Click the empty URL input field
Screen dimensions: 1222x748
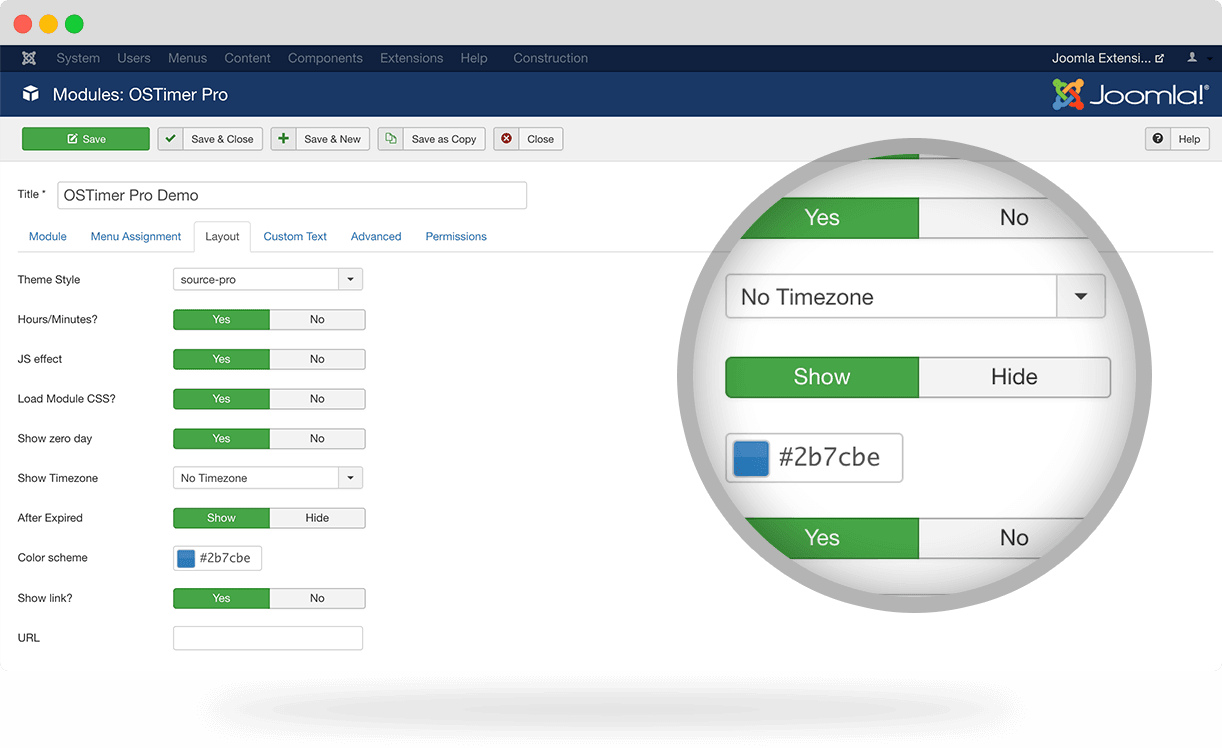[268, 638]
